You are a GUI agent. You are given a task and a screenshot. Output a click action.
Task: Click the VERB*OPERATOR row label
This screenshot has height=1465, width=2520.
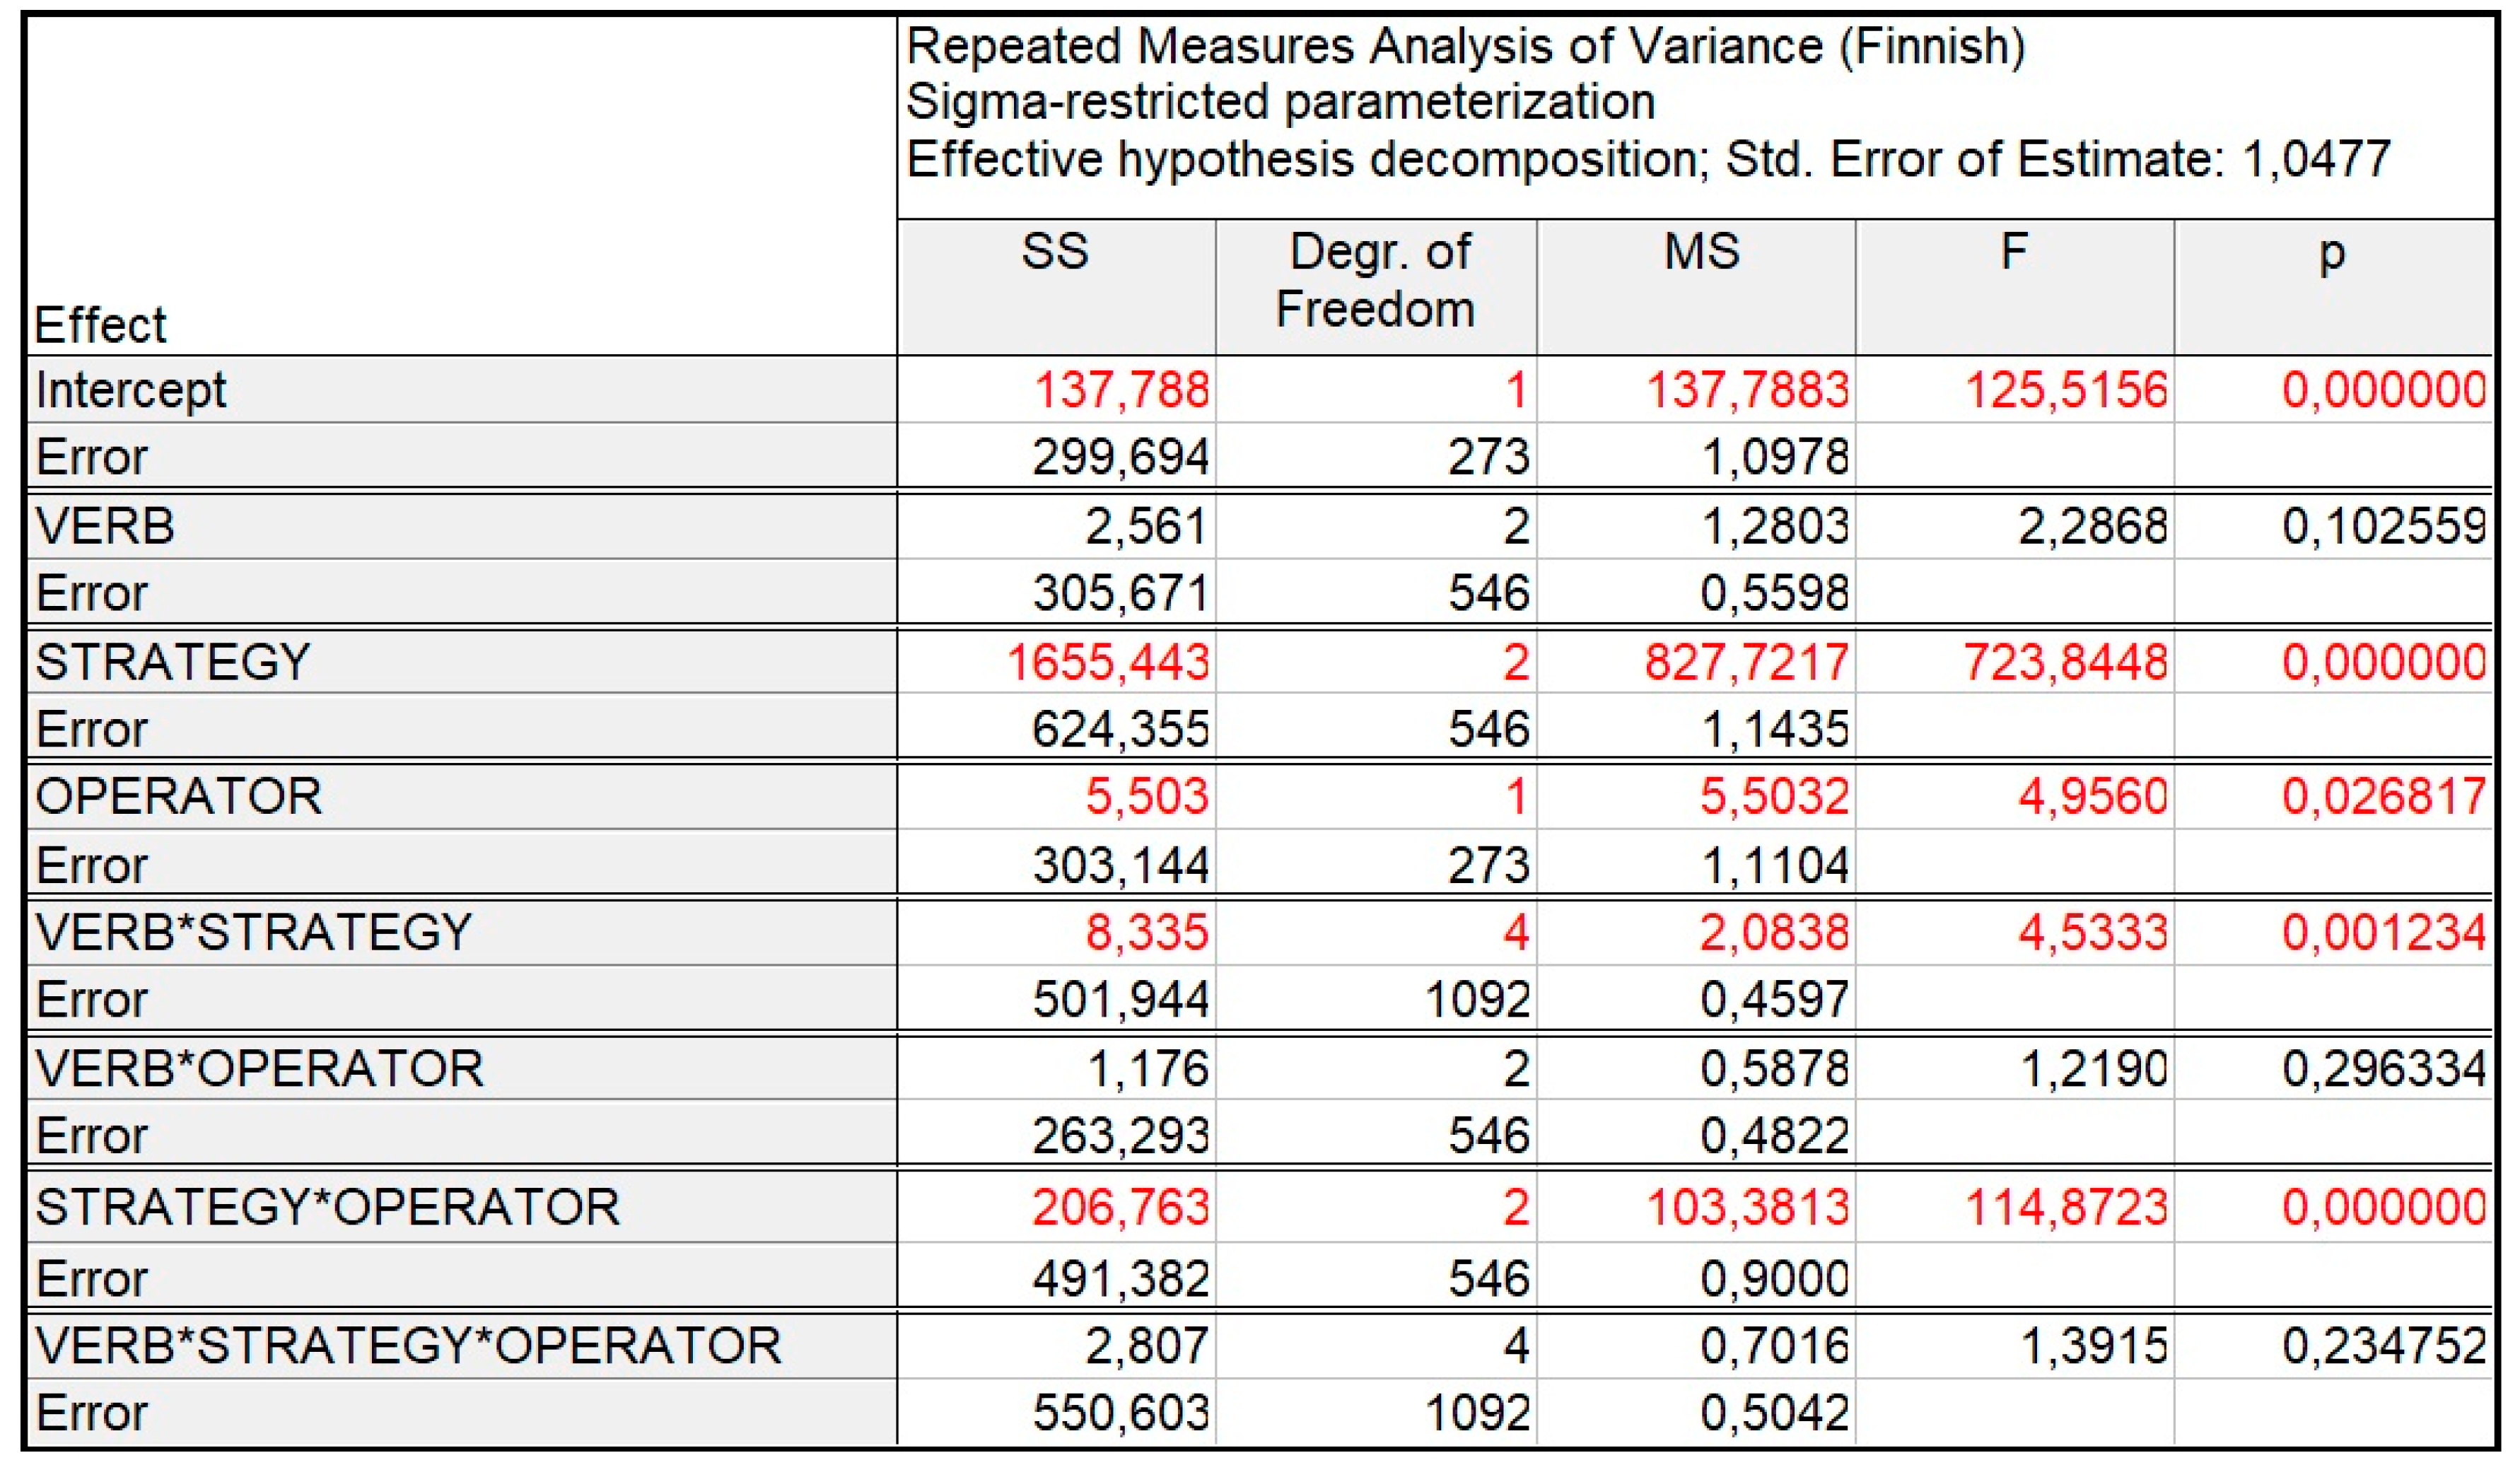[260, 1069]
